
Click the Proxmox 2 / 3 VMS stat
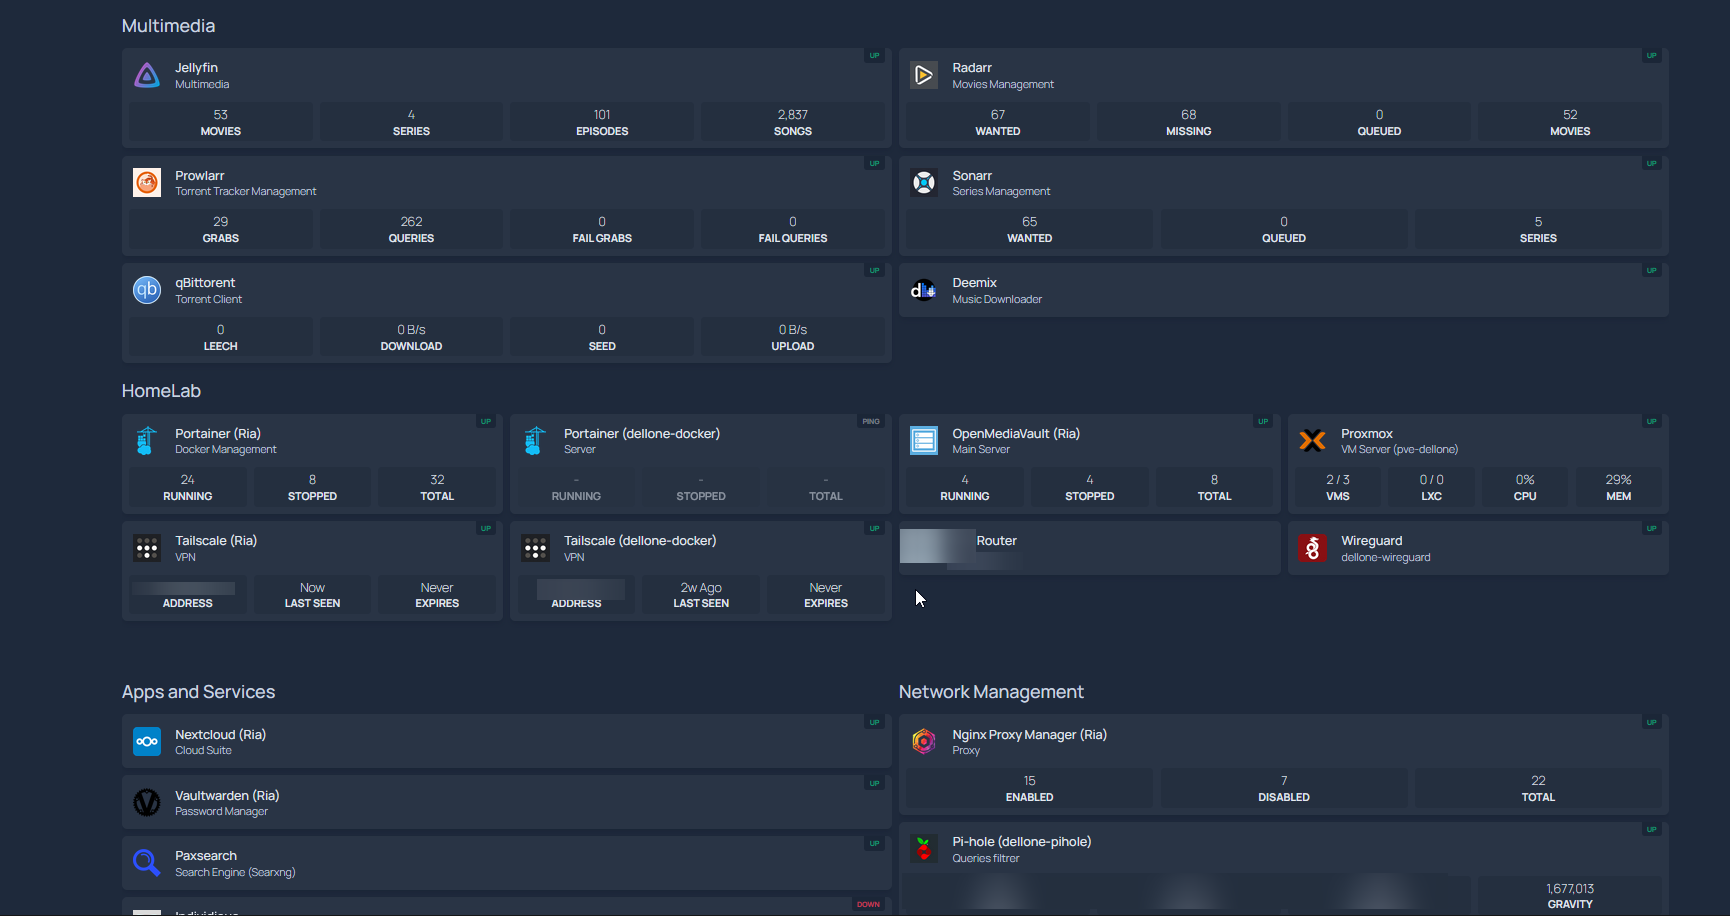click(1338, 487)
